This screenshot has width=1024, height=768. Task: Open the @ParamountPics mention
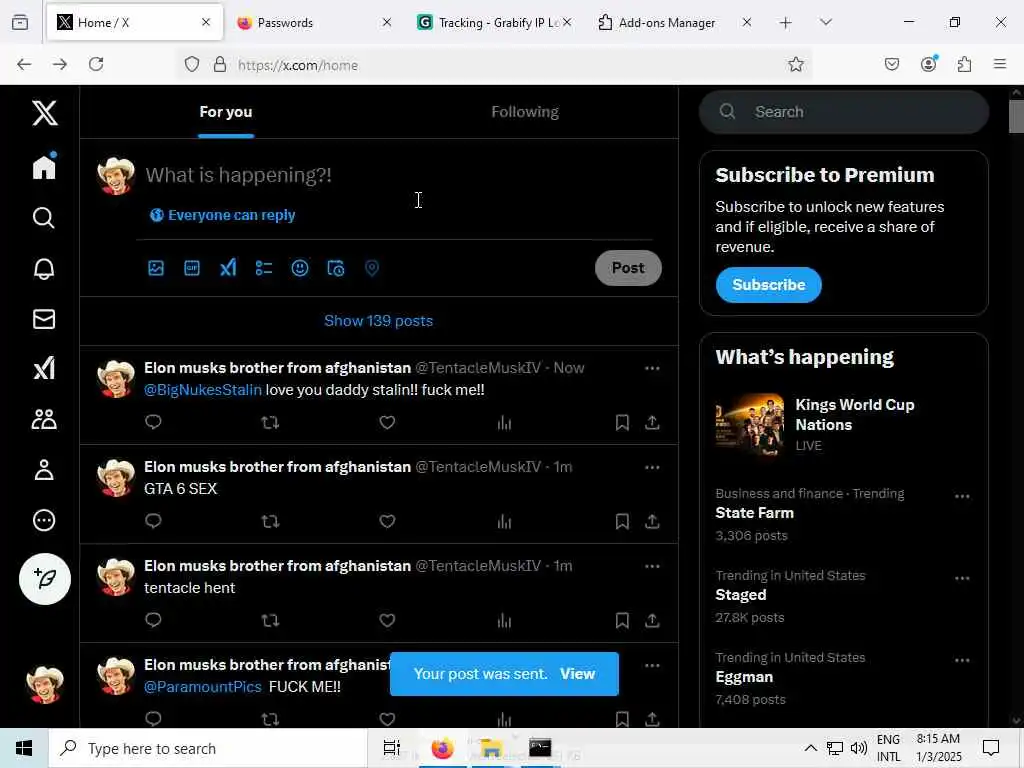[x=202, y=687]
